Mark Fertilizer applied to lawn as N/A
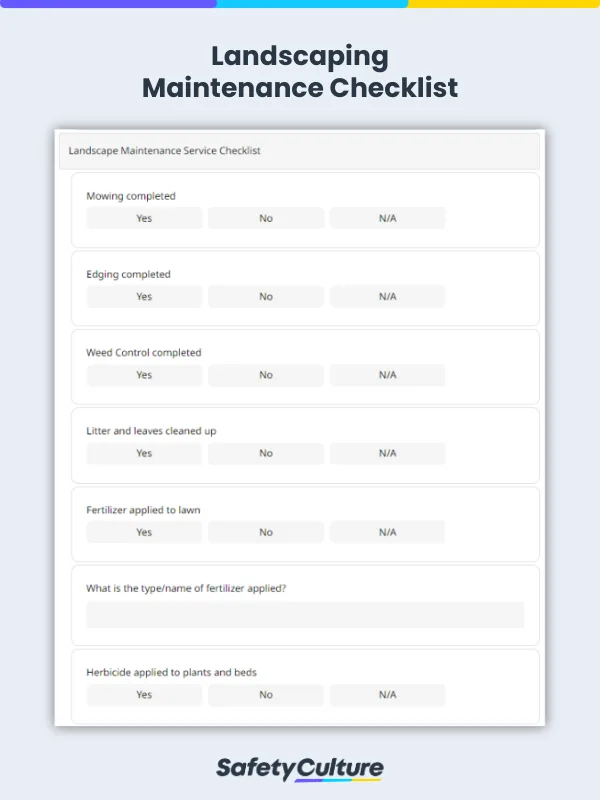The image size is (600, 800). tap(387, 532)
